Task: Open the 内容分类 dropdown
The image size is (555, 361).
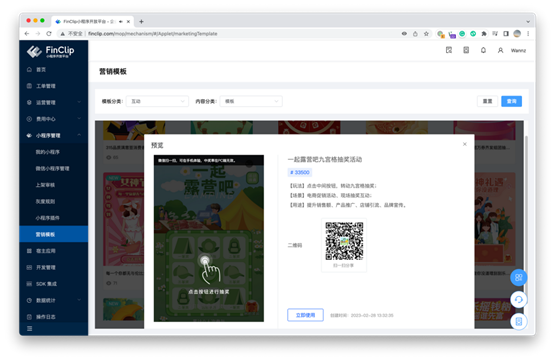Action: pos(251,101)
